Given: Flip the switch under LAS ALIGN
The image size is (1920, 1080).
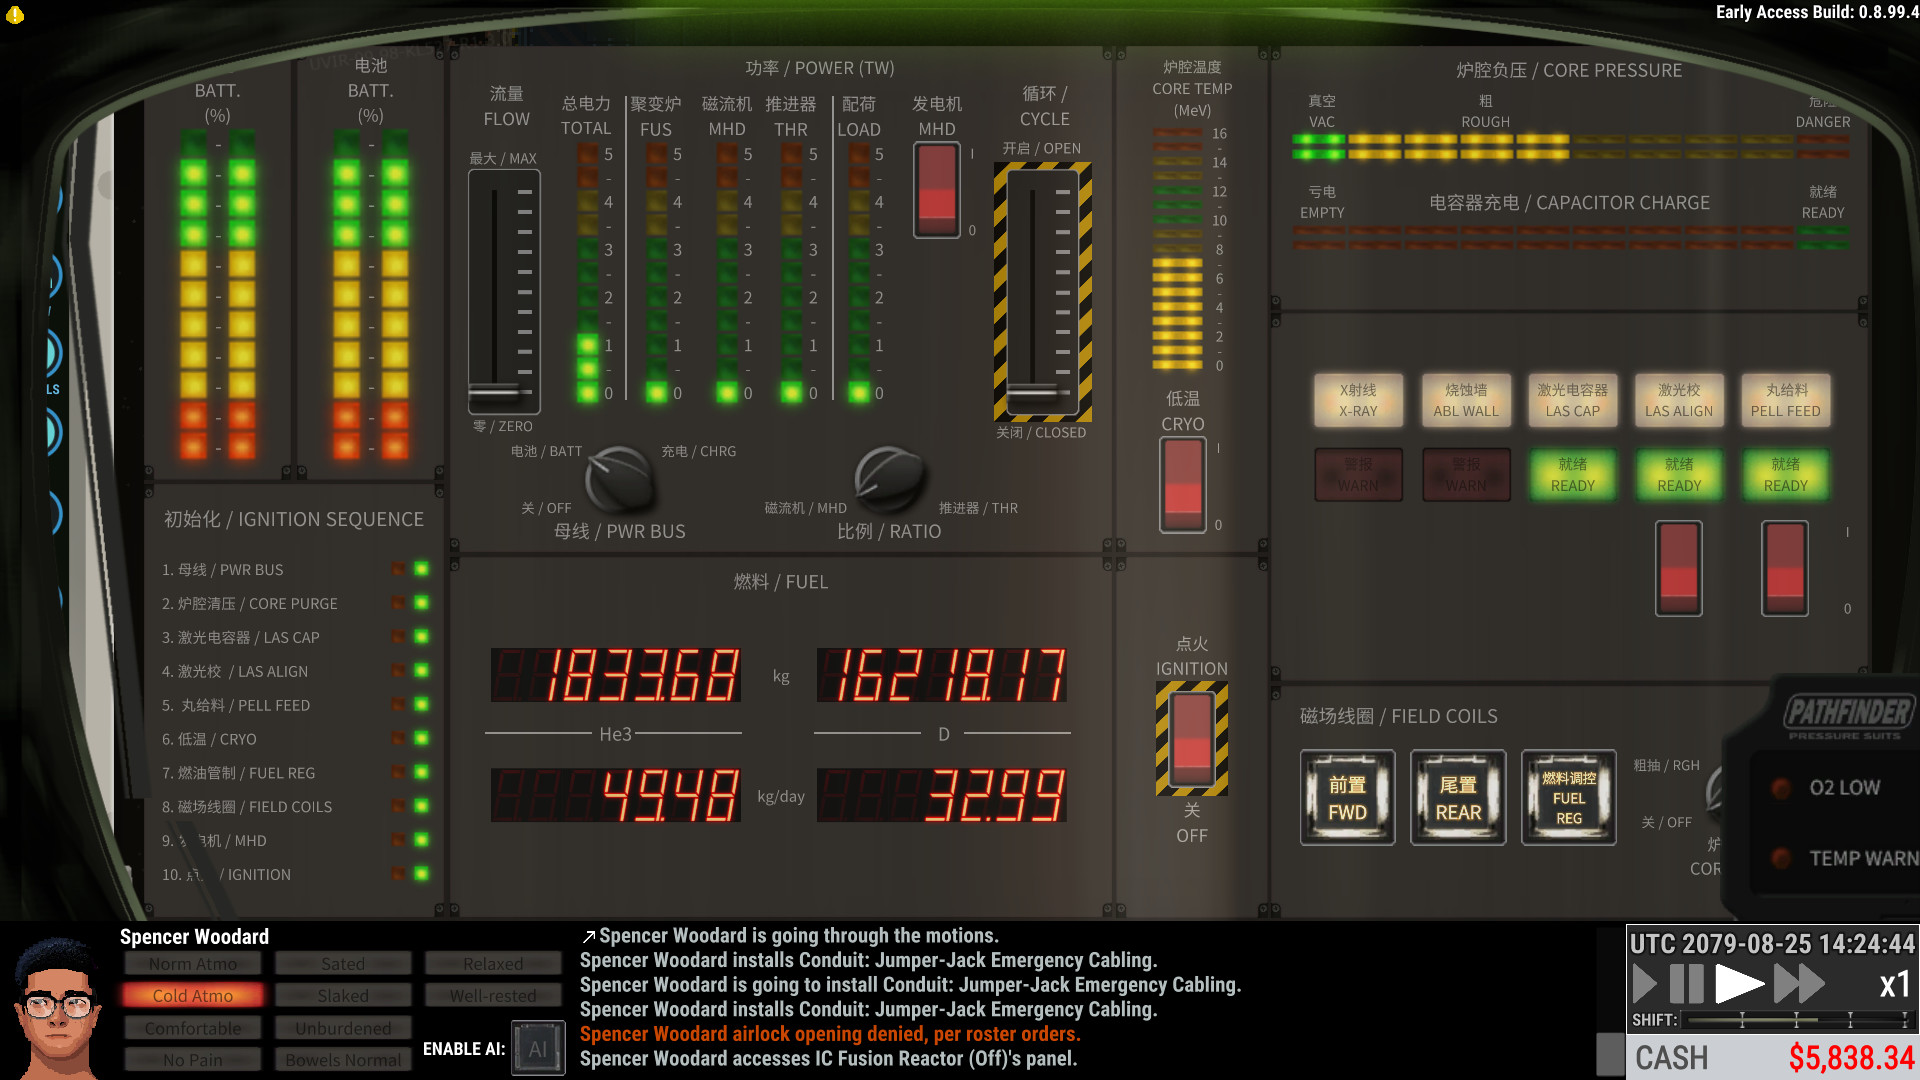Looking at the screenshot, I should pyautogui.click(x=1678, y=568).
